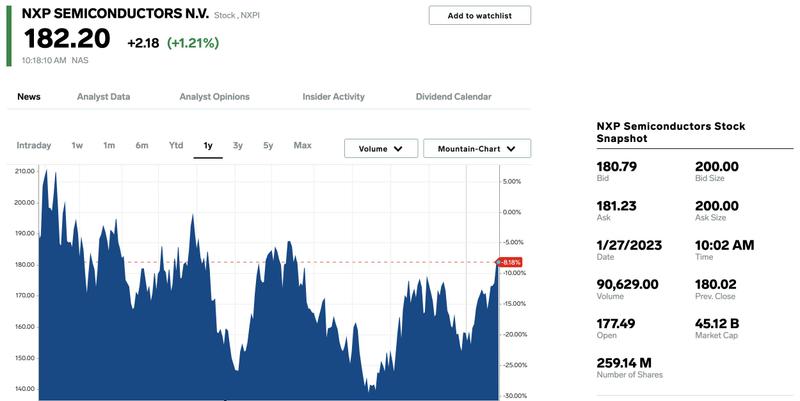The height and width of the screenshot is (401, 800).
Task: Open the News tab
Action: coord(29,96)
